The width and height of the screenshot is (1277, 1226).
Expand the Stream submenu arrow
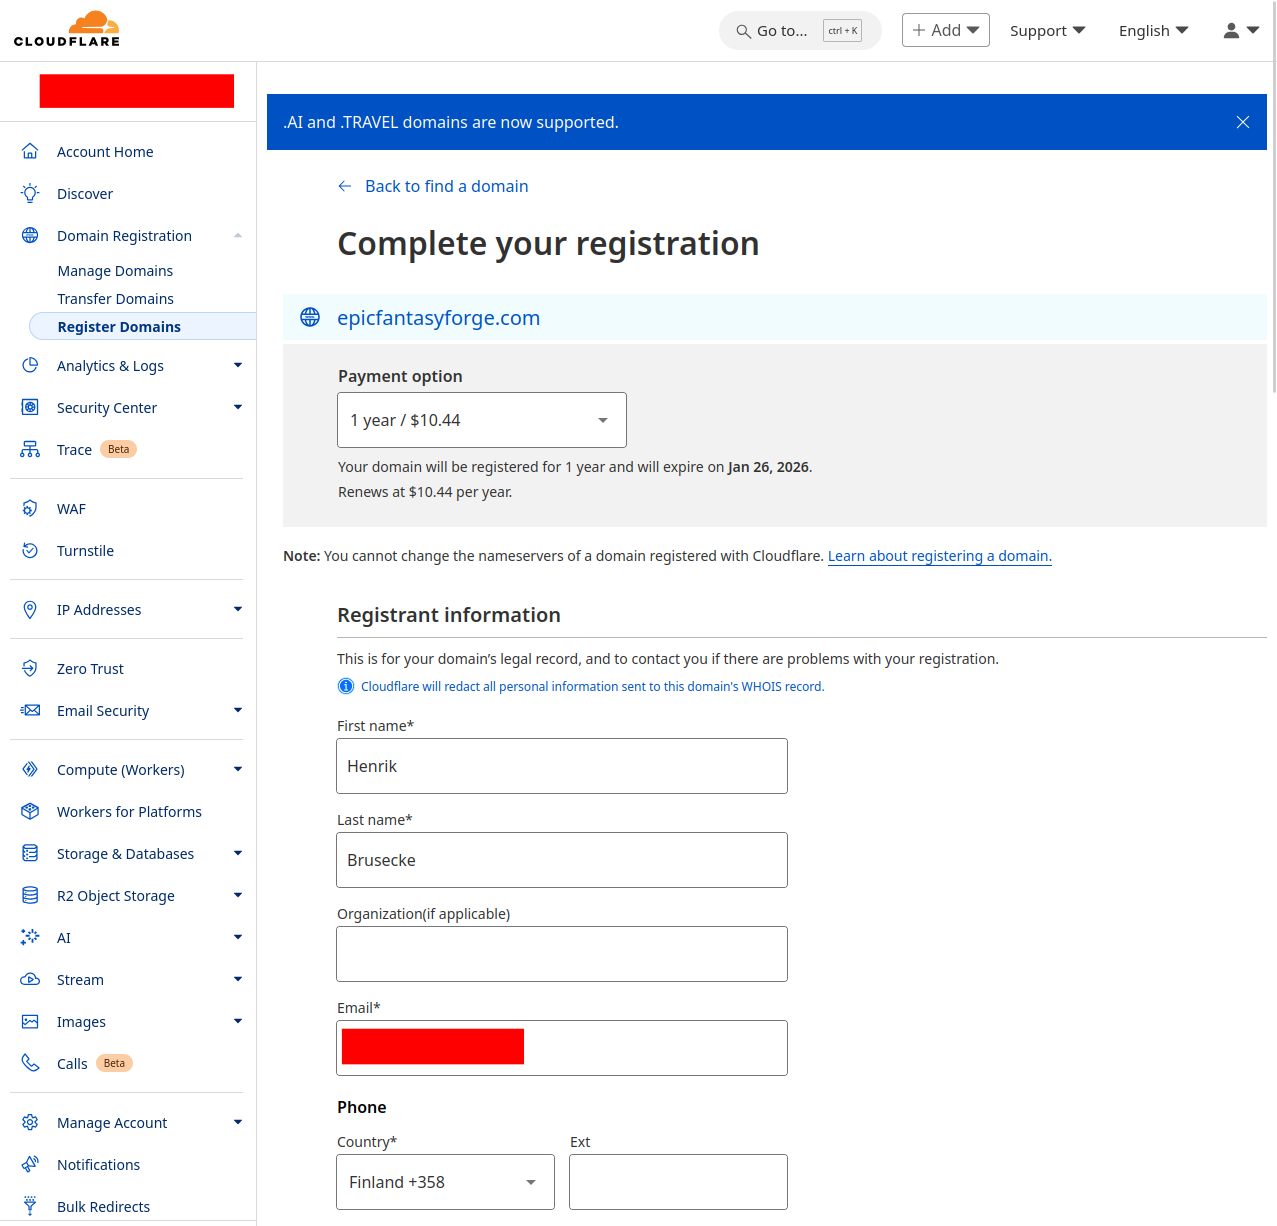point(238,979)
